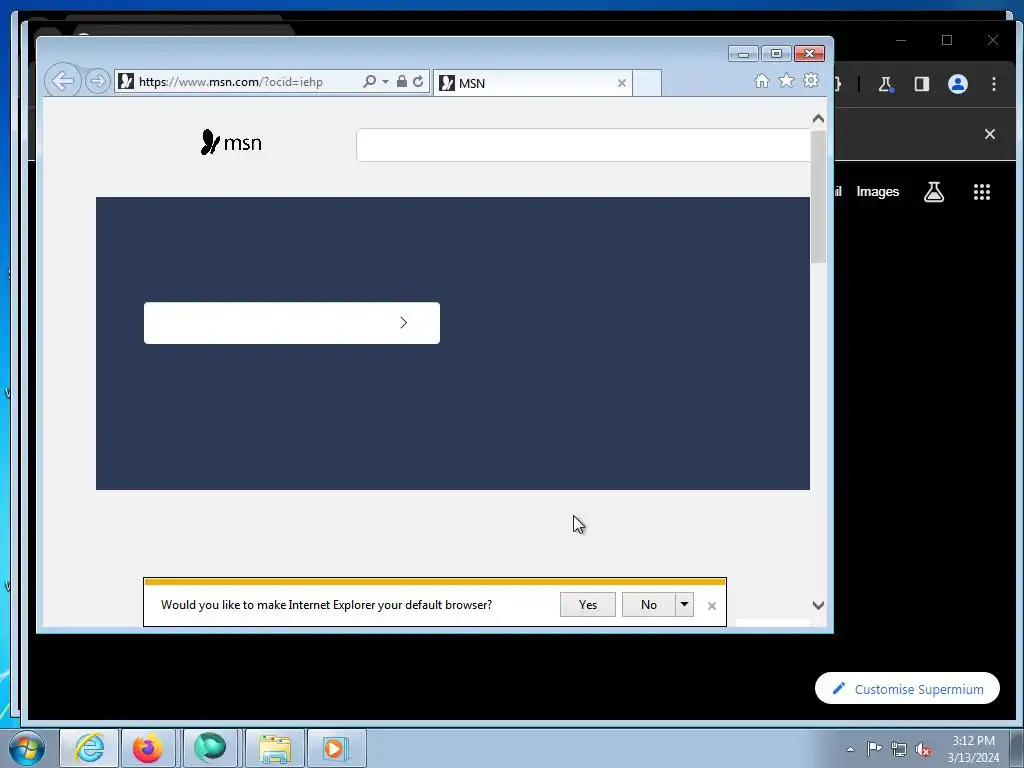Click Show desktop strip on taskbar
Viewport: 1024px width, 768px height.
click(1017, 748)
